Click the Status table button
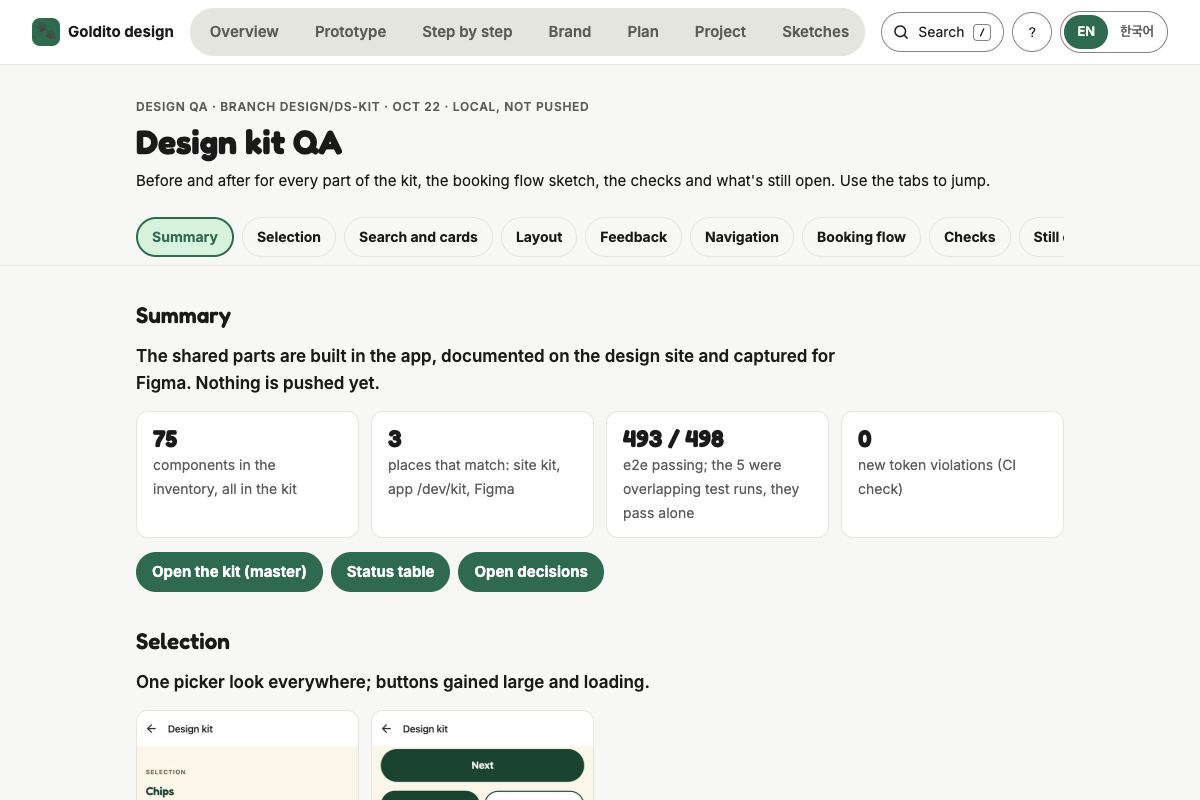 coord(390,572)
